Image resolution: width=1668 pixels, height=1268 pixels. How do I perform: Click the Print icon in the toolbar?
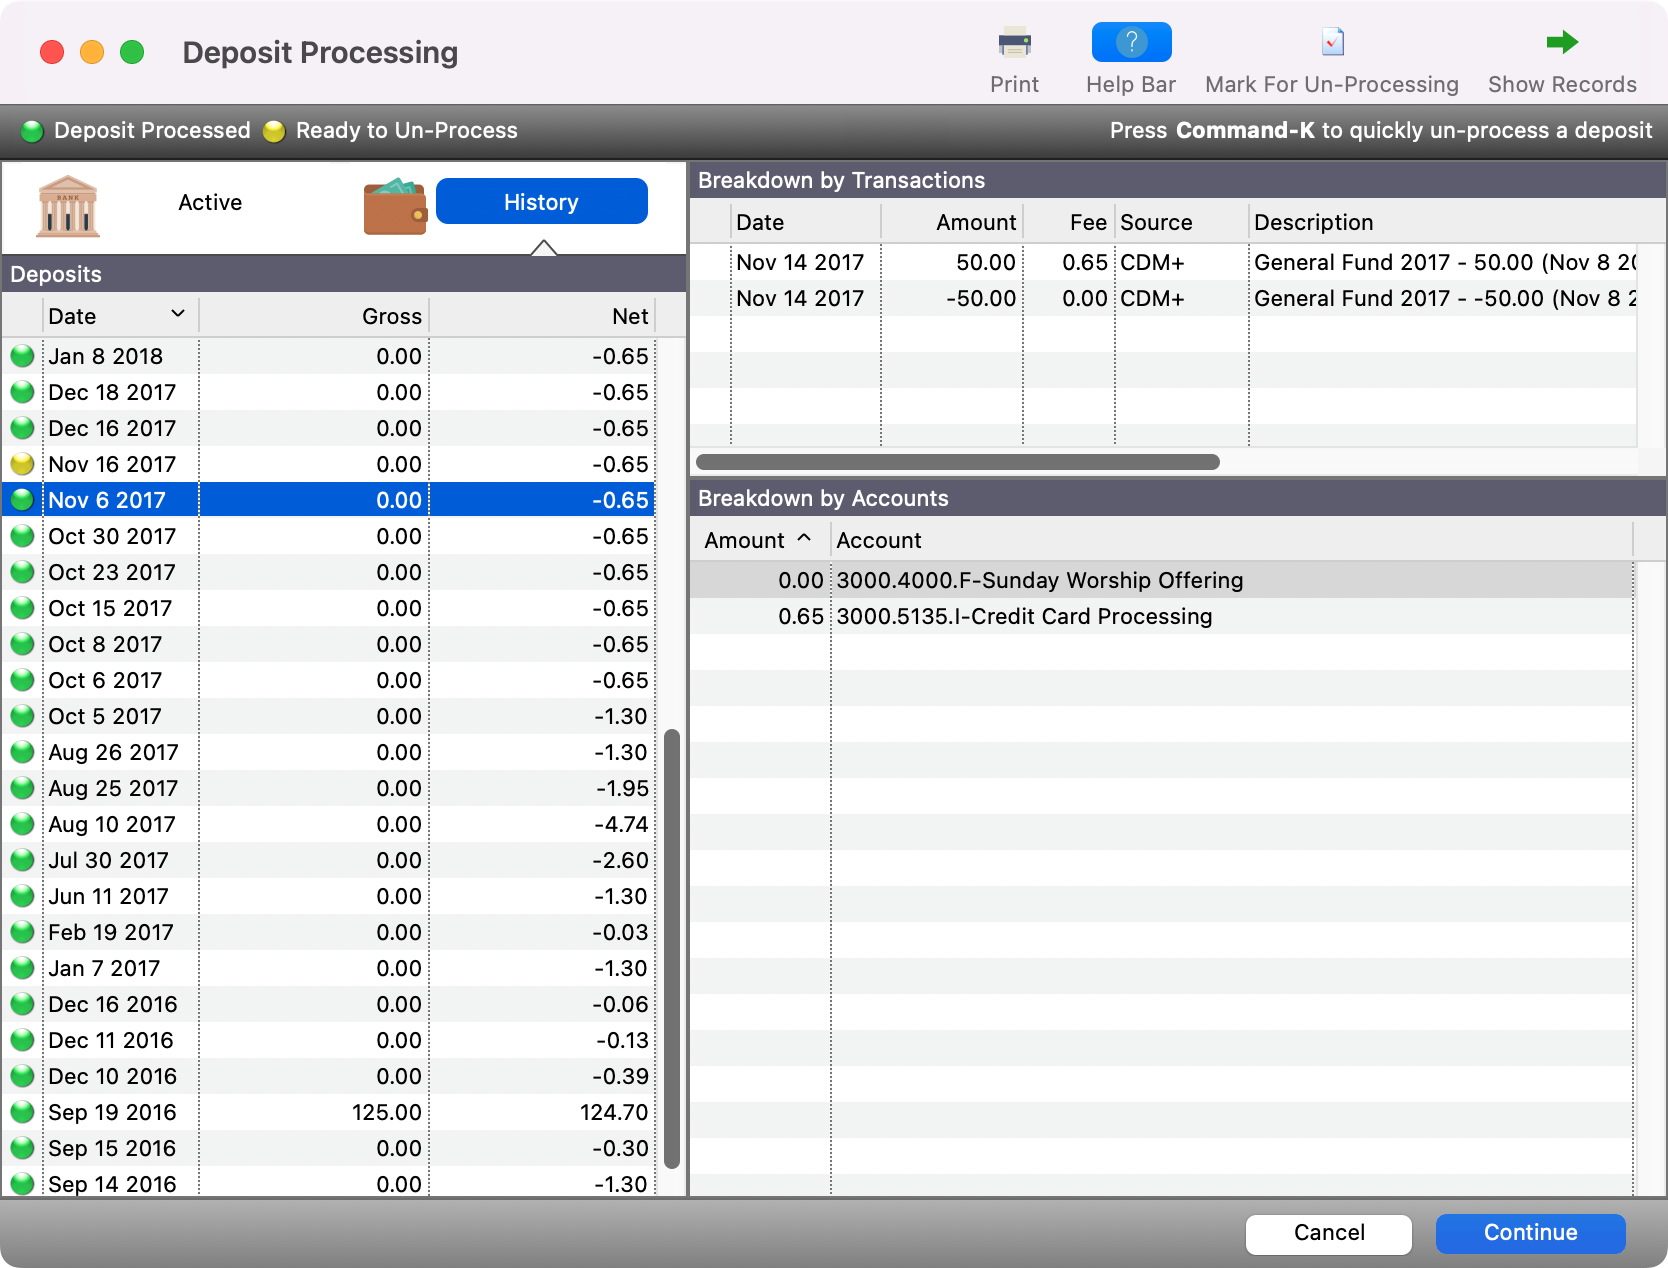click(1014, 42)
